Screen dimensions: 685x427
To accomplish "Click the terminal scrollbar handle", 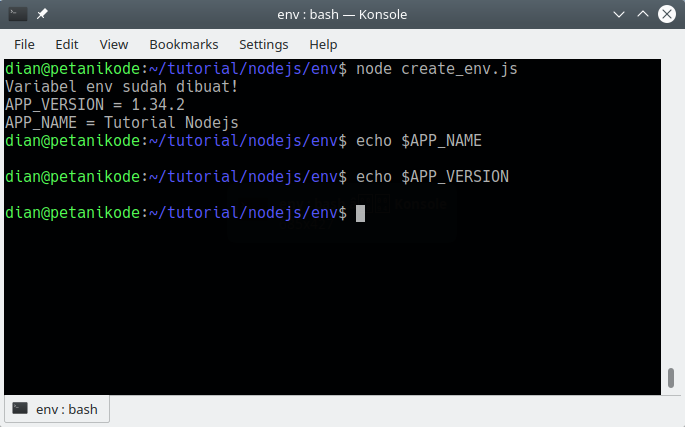I will tap(670, 380).
